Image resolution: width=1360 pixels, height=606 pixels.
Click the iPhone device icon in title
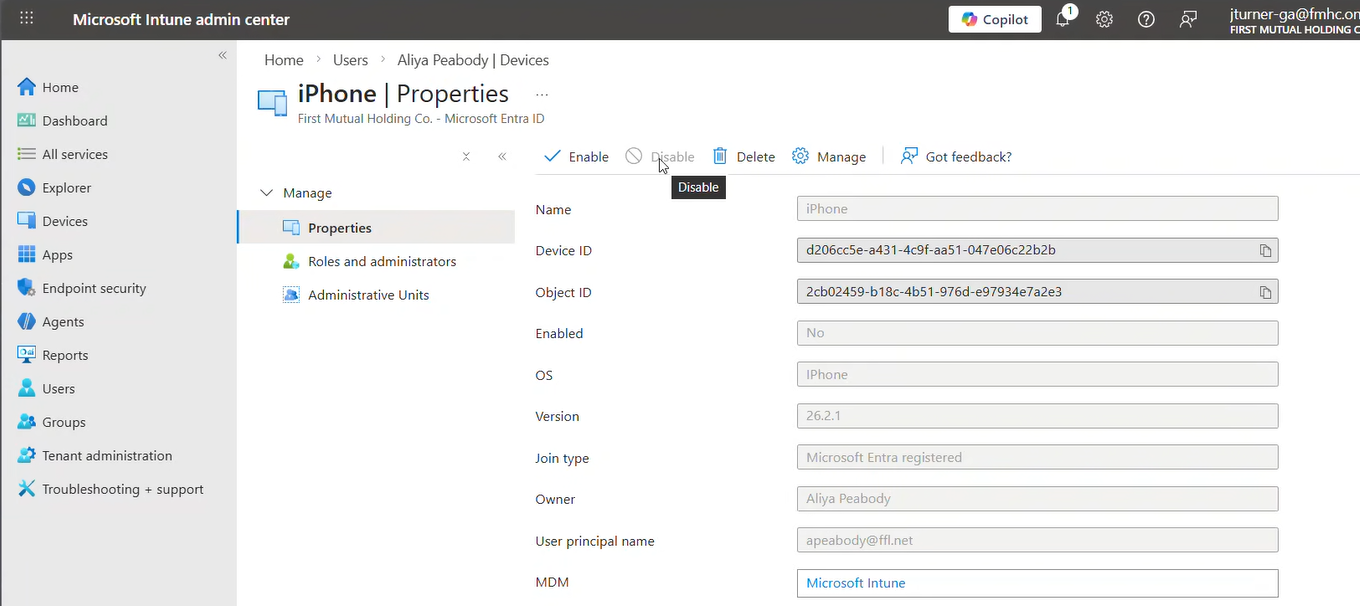pyautogui.click(x=273, y=102)
